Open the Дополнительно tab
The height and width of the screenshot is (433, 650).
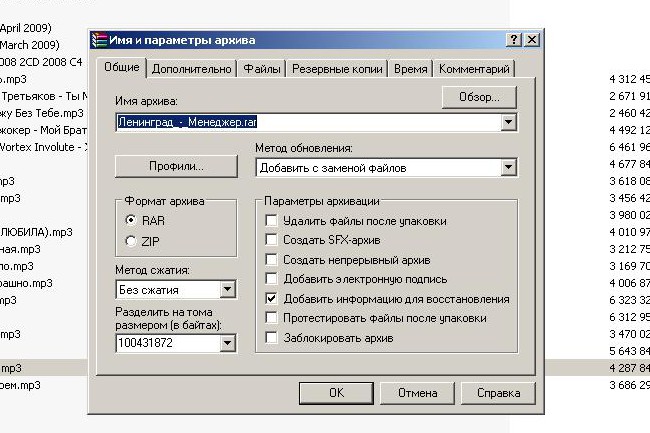click(192, 69)
